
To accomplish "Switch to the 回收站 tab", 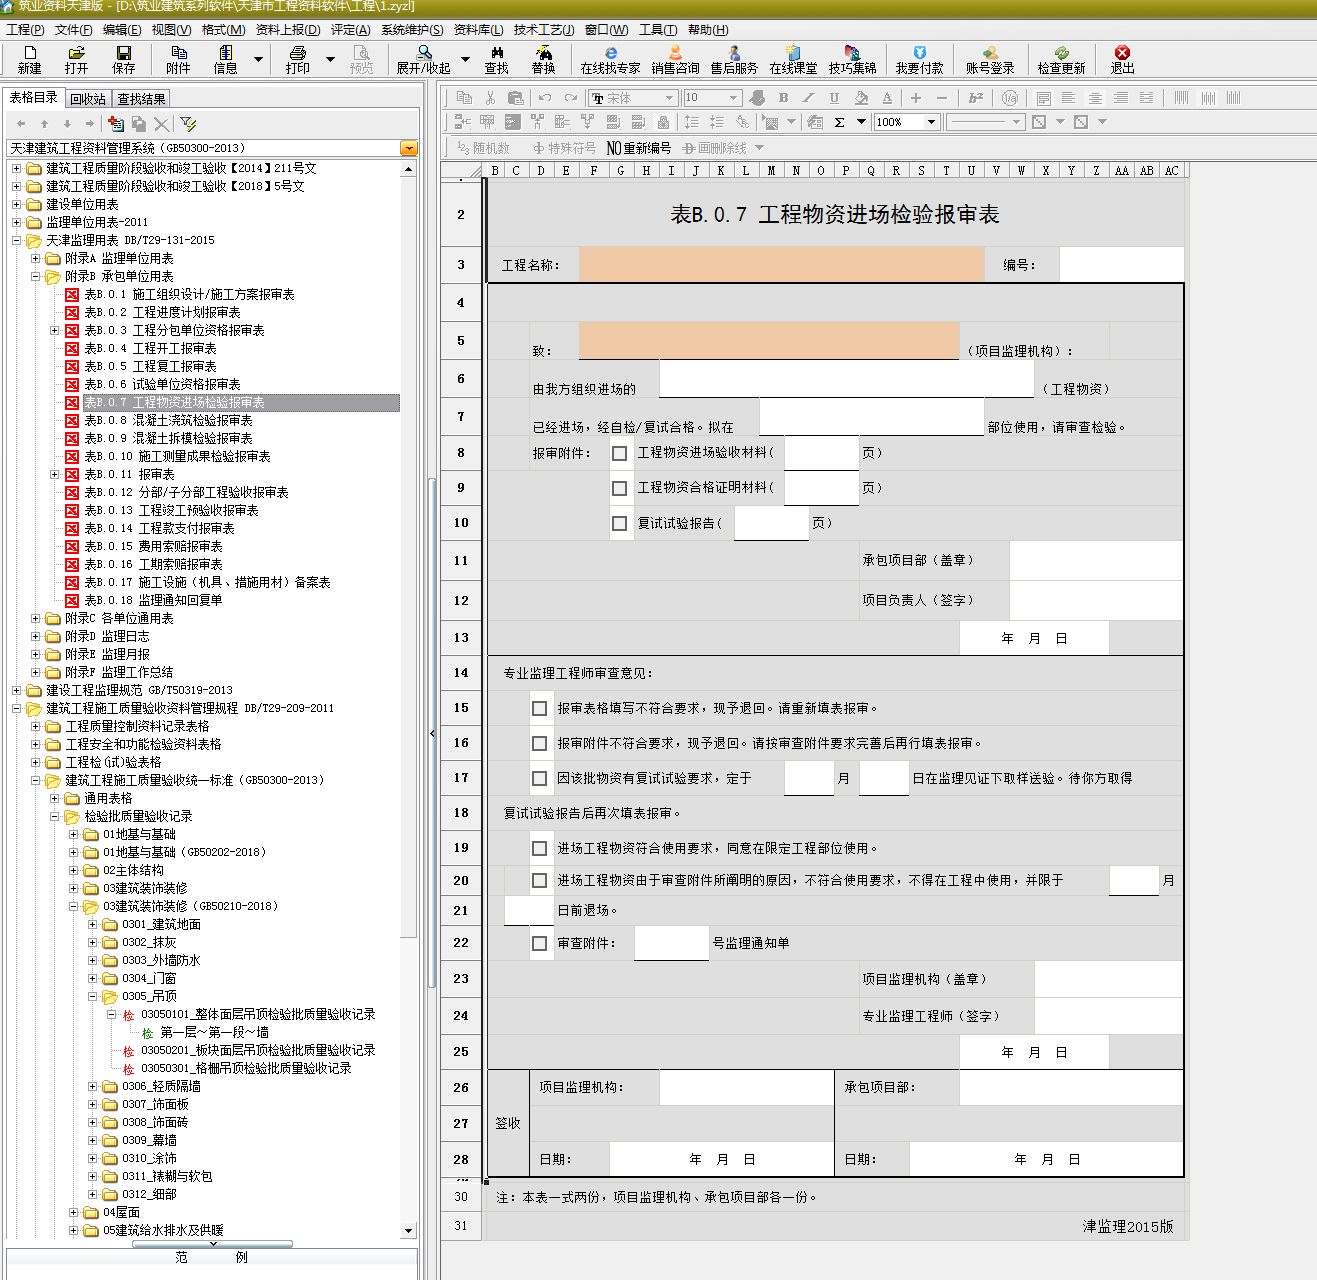I will [88, 99].
